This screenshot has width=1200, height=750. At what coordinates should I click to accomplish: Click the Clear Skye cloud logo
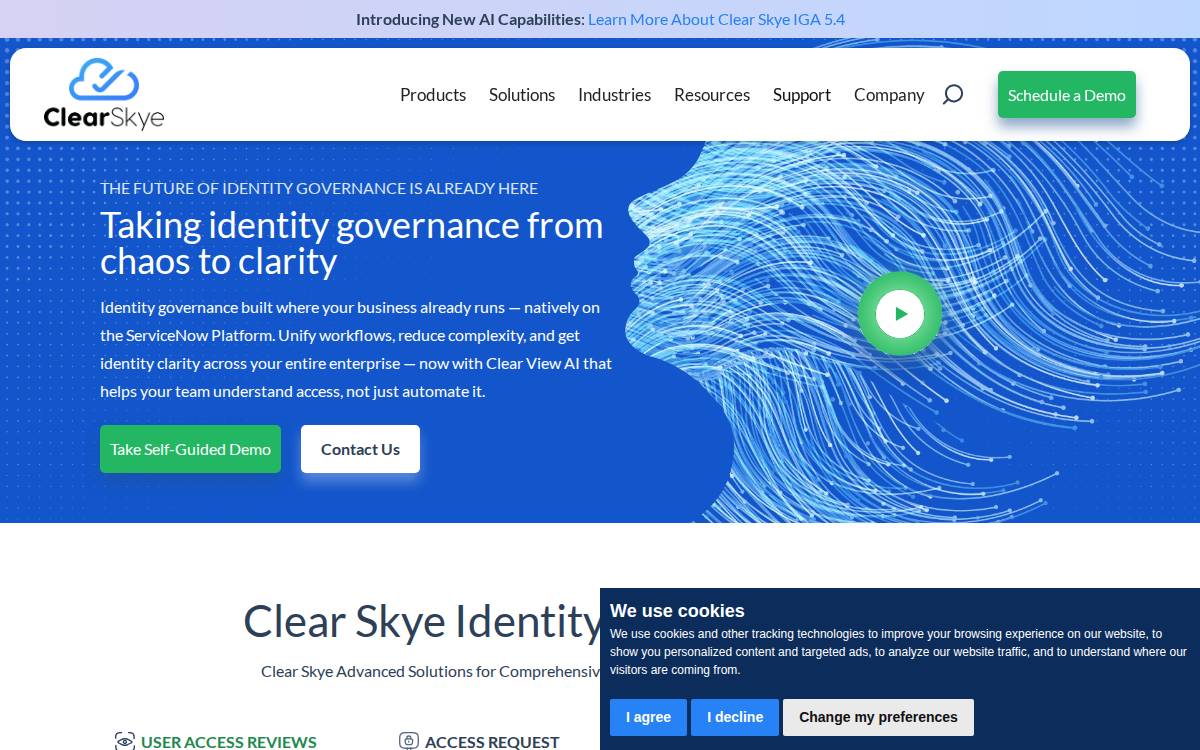104,94
